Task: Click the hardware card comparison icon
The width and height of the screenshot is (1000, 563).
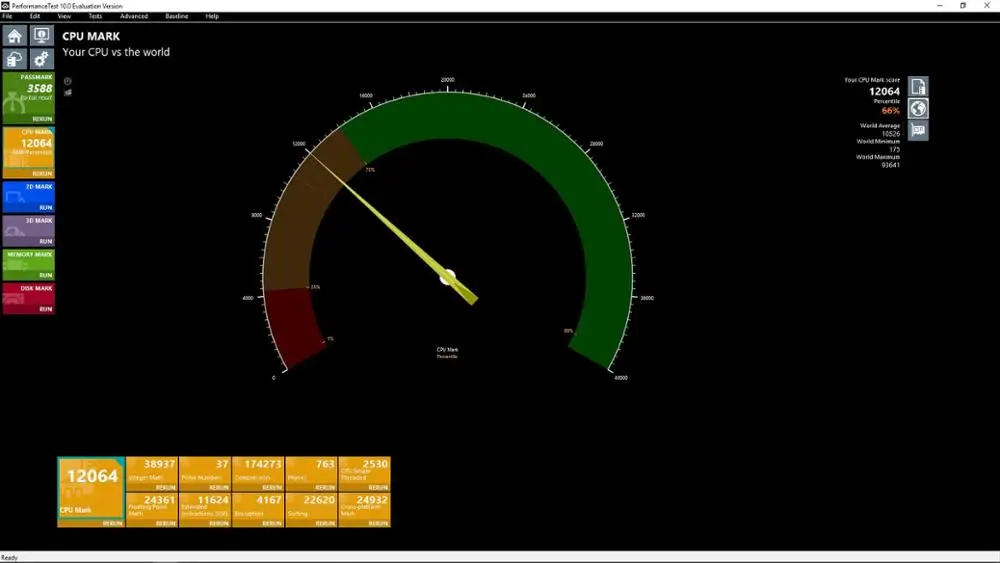Action: pyautogui.click(x=918, y=130)
